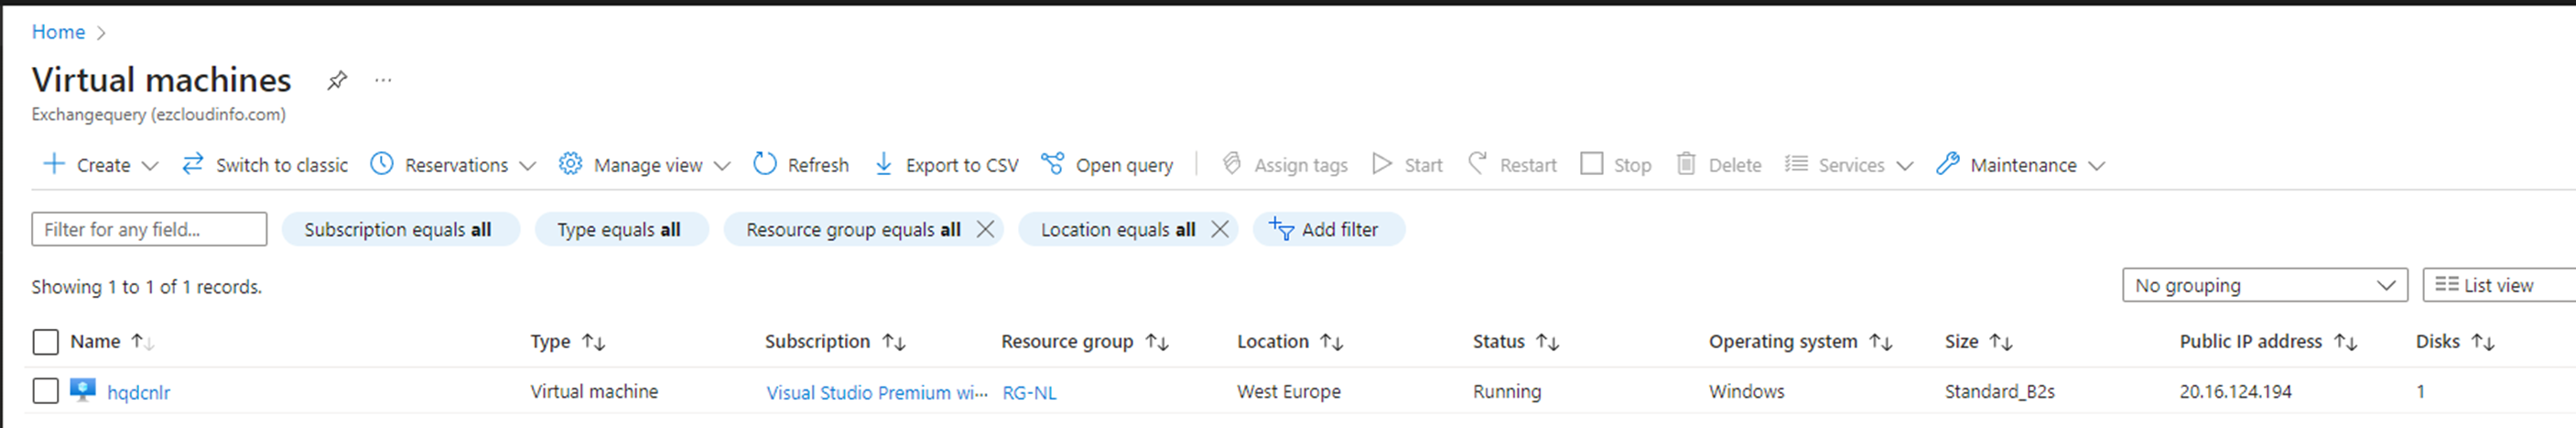Check the box for the hqdcnlr row
Screen dimensions: 2576x428
46,391
